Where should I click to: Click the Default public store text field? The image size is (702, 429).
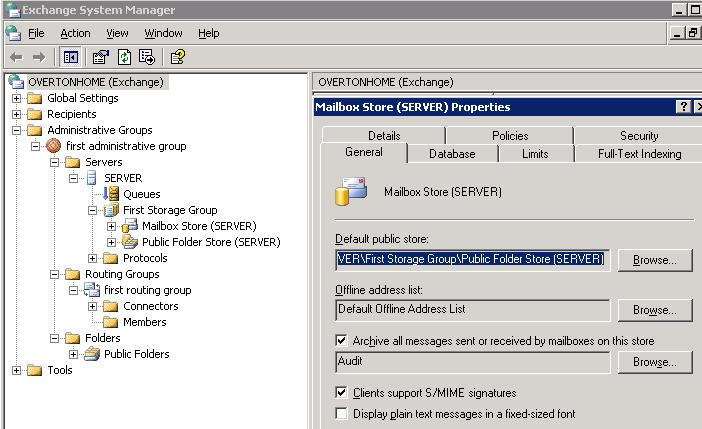(x=471, y=260)
